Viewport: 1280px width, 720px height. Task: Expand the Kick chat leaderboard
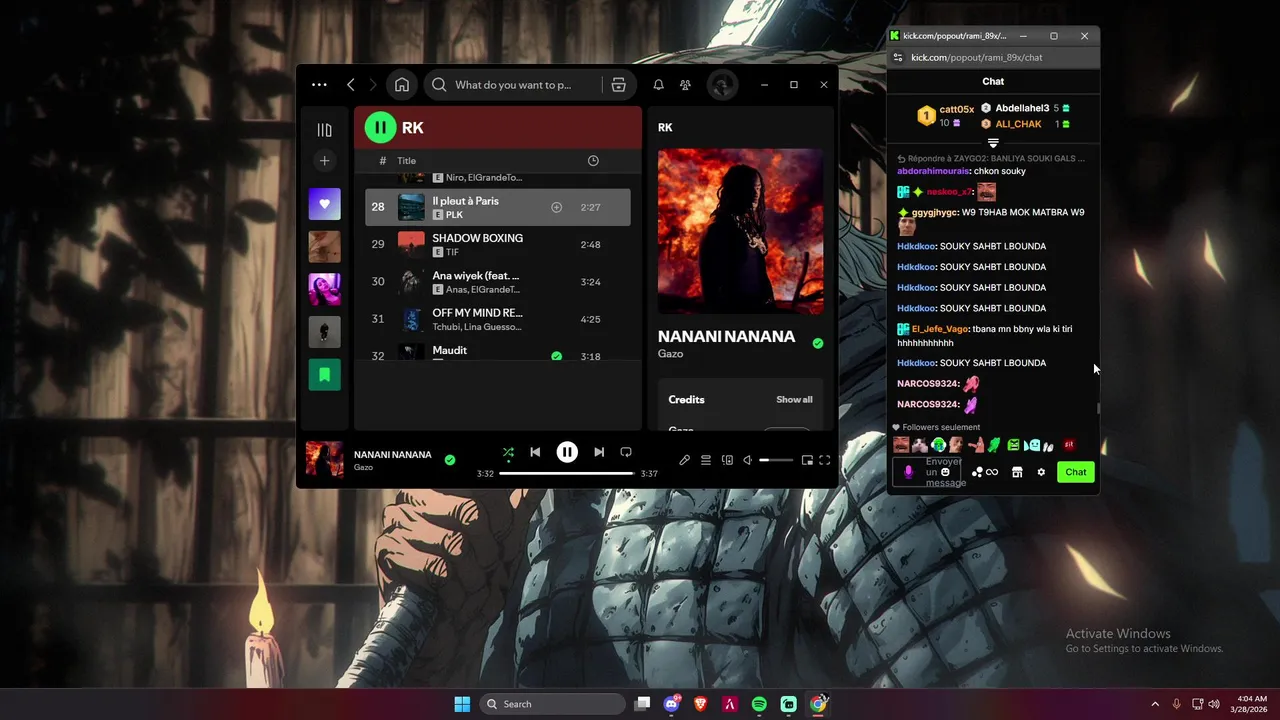point(993,144)
